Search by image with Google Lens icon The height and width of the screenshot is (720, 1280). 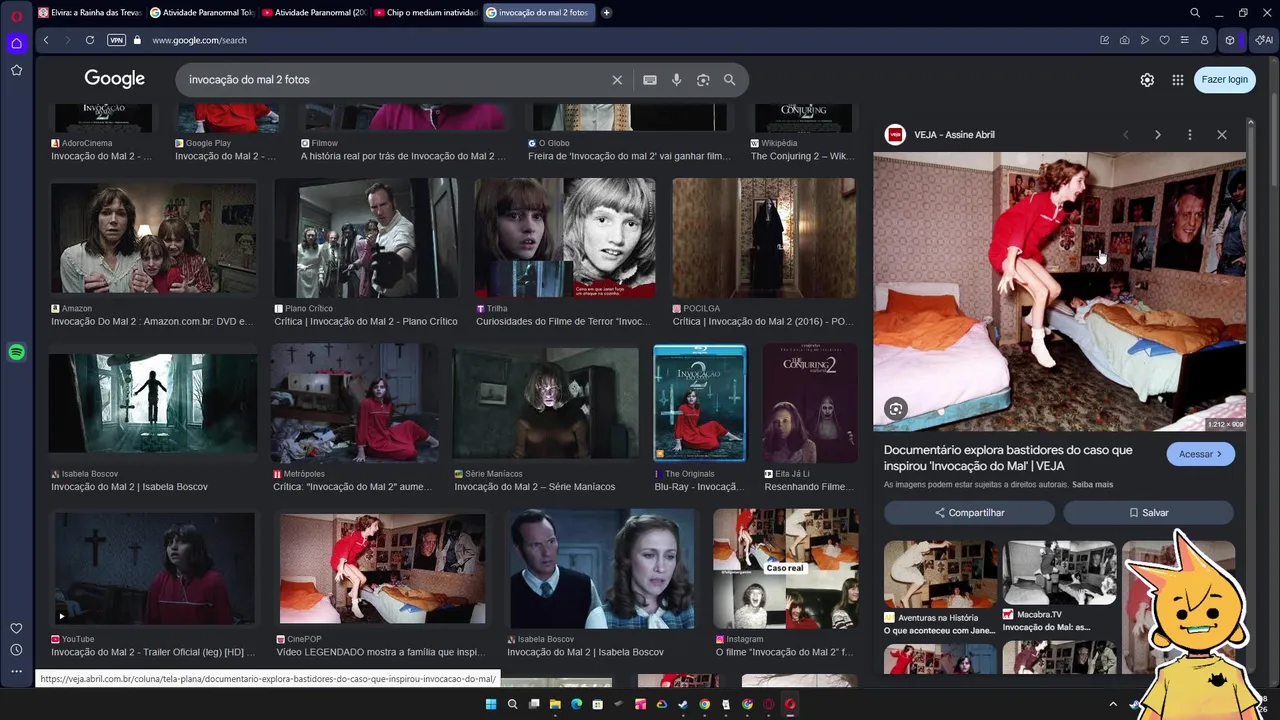703,80
